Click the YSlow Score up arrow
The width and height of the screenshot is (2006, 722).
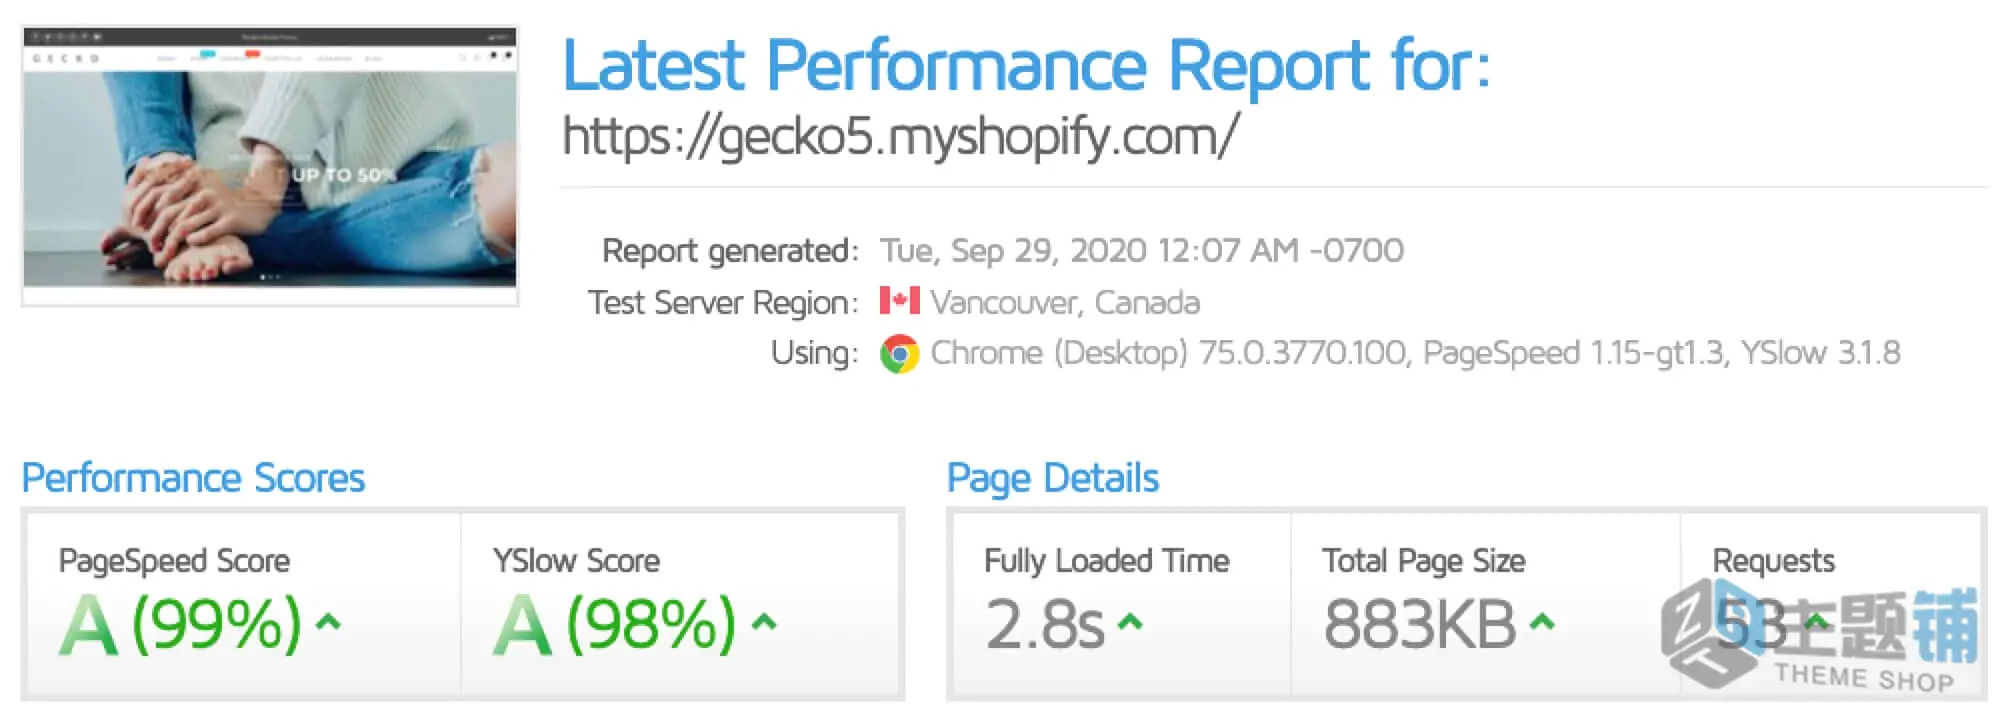764,622
